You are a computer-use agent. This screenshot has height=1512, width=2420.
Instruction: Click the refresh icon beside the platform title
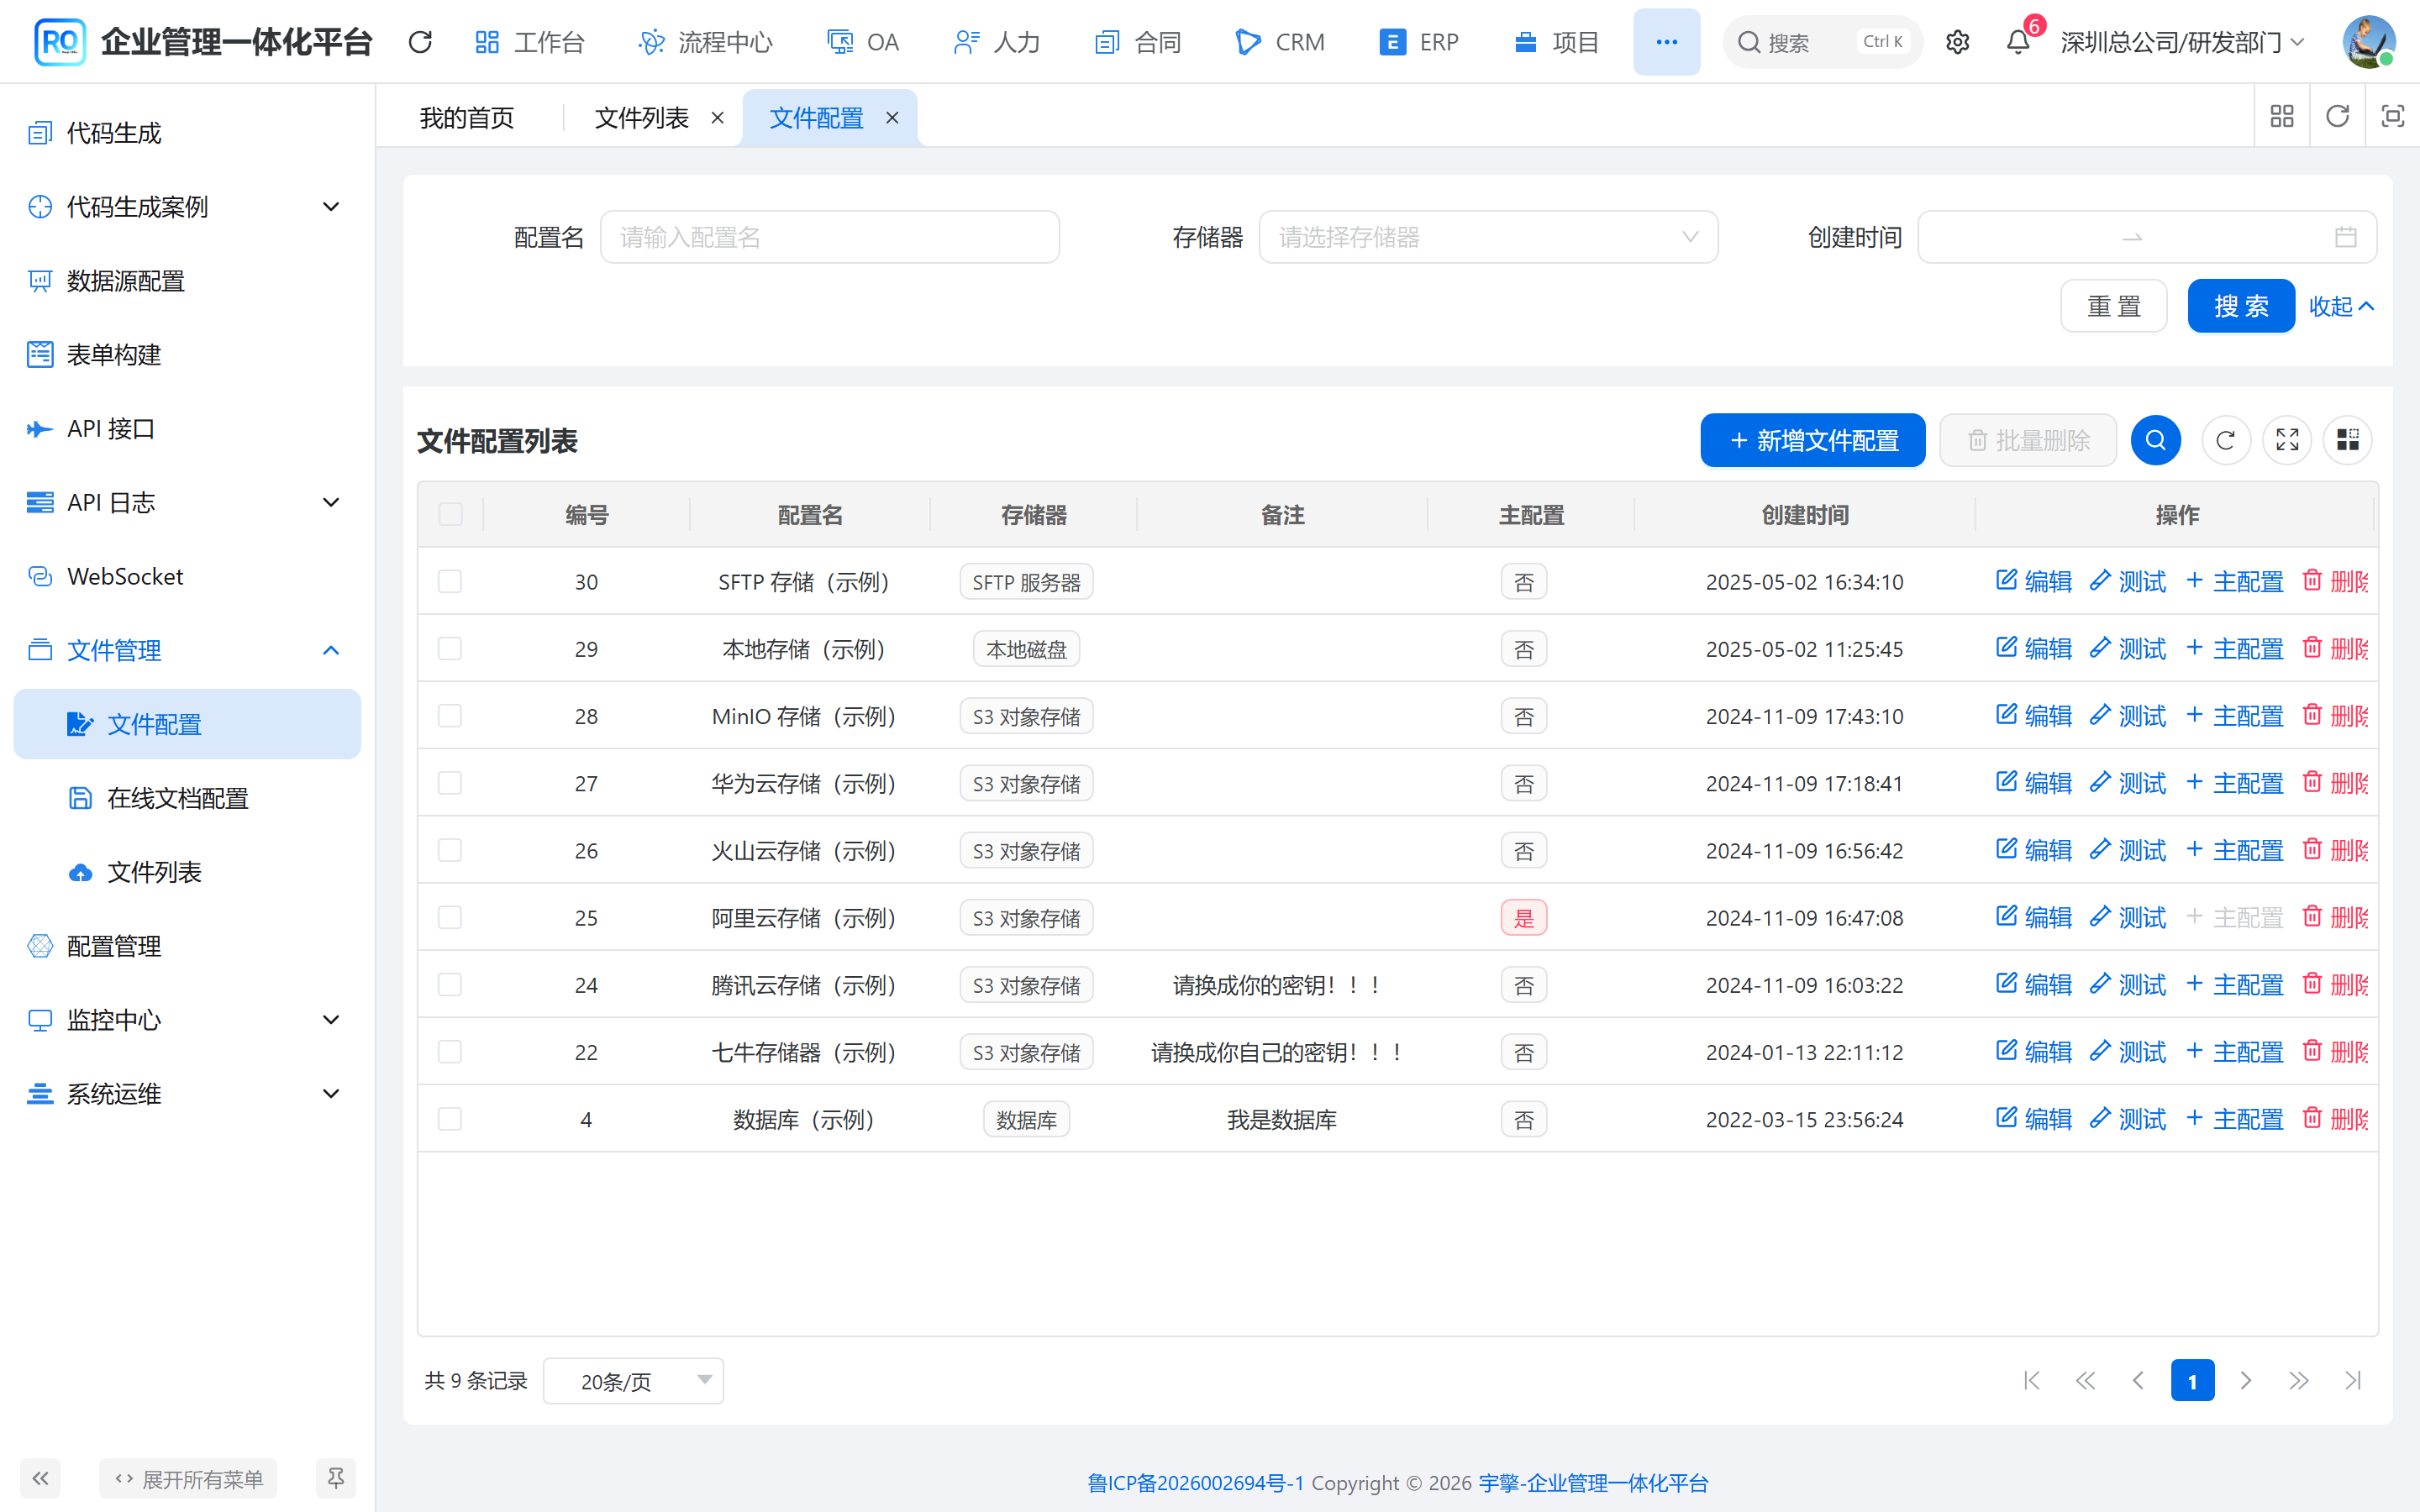pyautogui.click(x=420, y=42)
